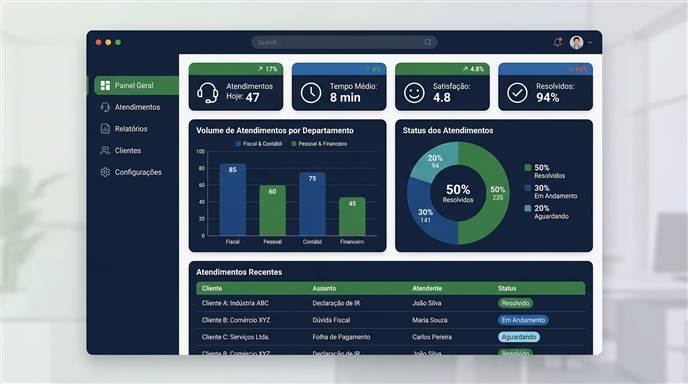
Task: Sort table by Atendente column header
Action: pos(427,288)
